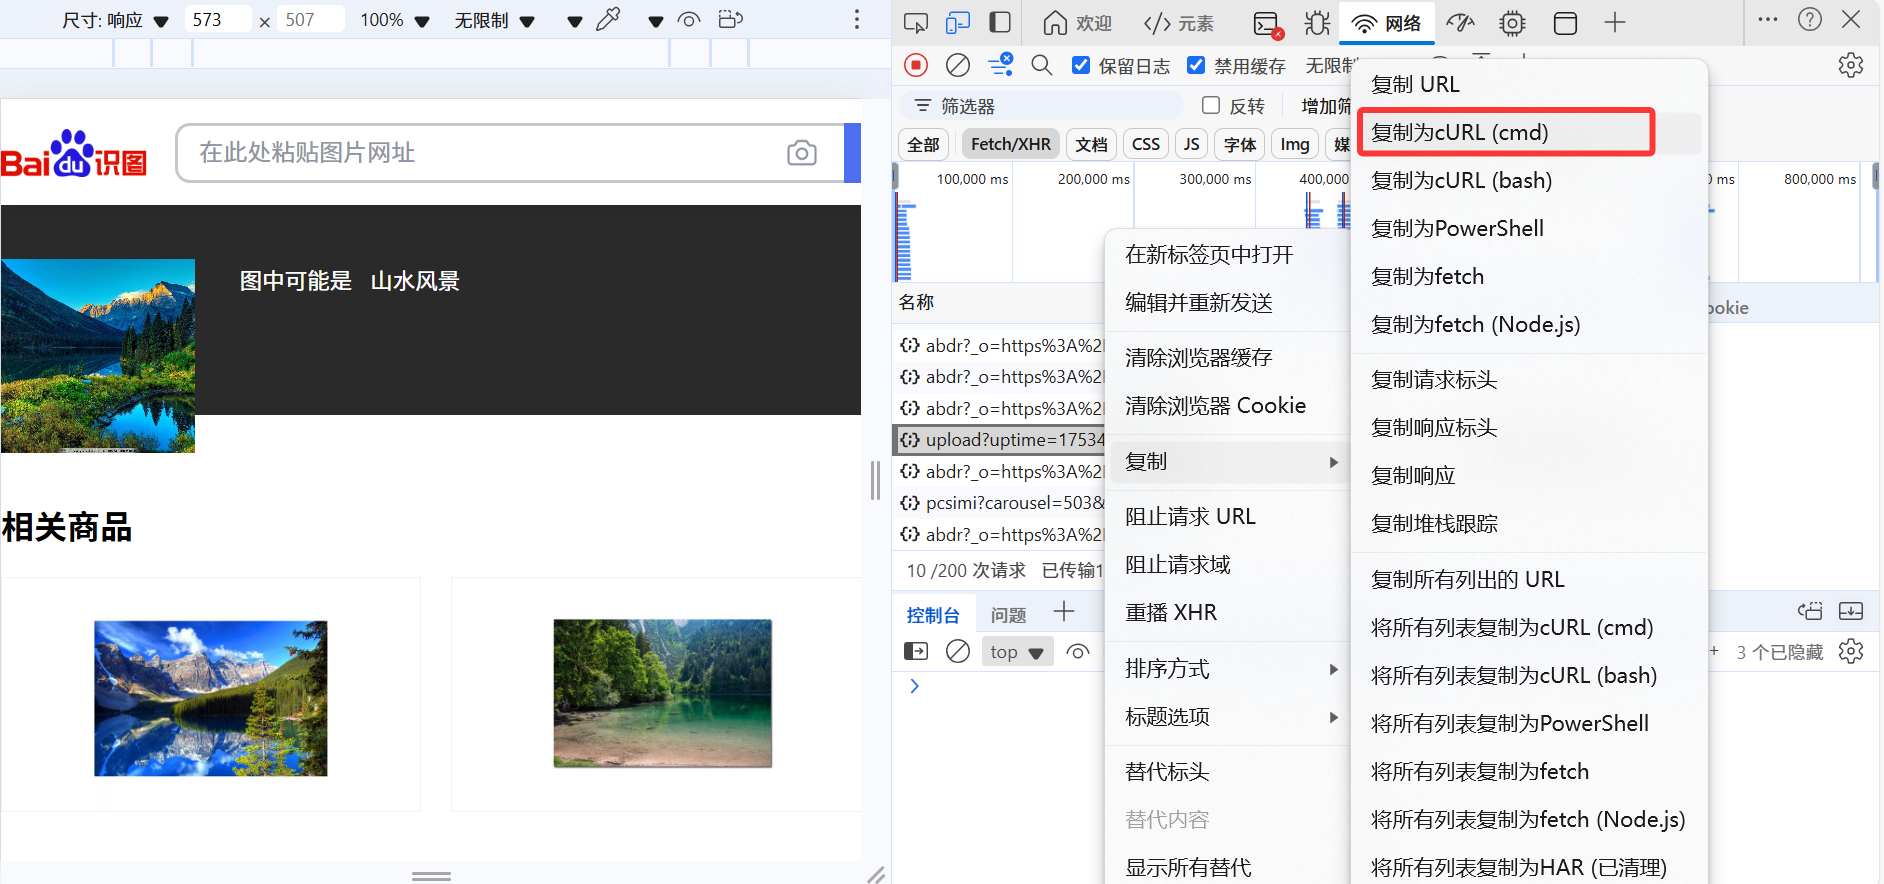1884x884 pixels.
Task: Switch to the 欢迎 tab
Action: [1078, 23]
